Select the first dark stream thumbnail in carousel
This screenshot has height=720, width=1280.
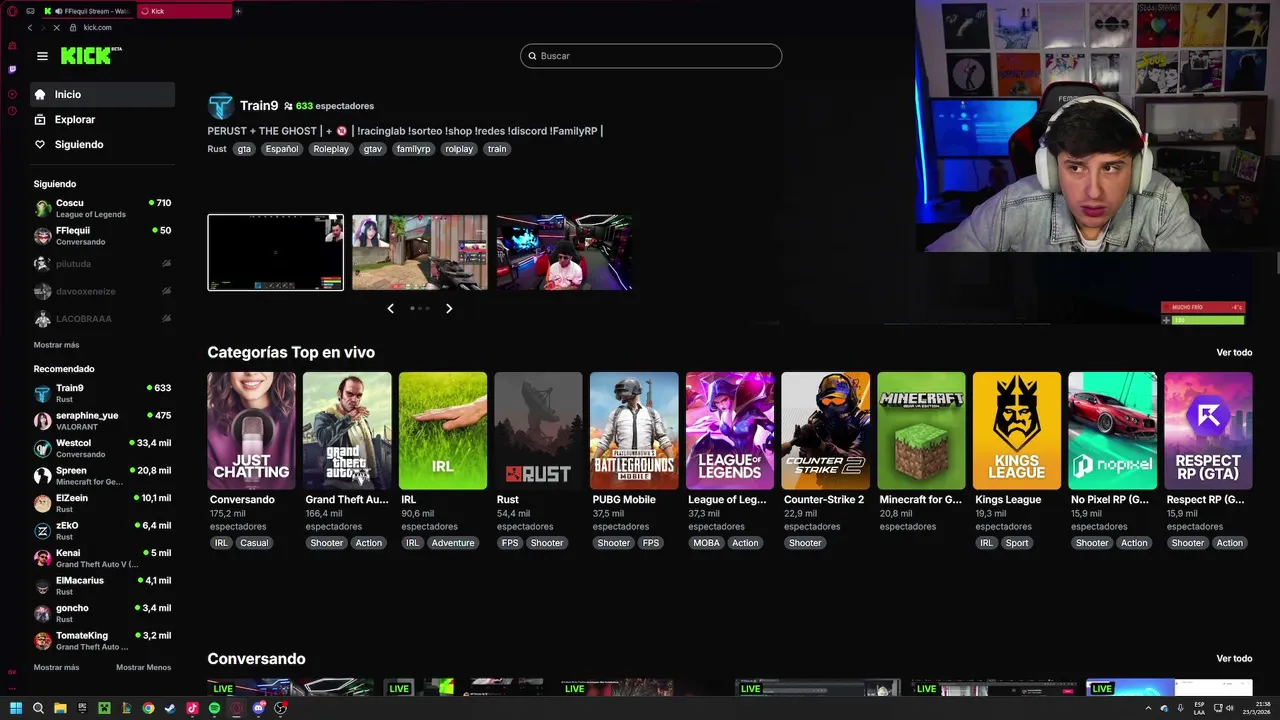[x=275, y=252]
